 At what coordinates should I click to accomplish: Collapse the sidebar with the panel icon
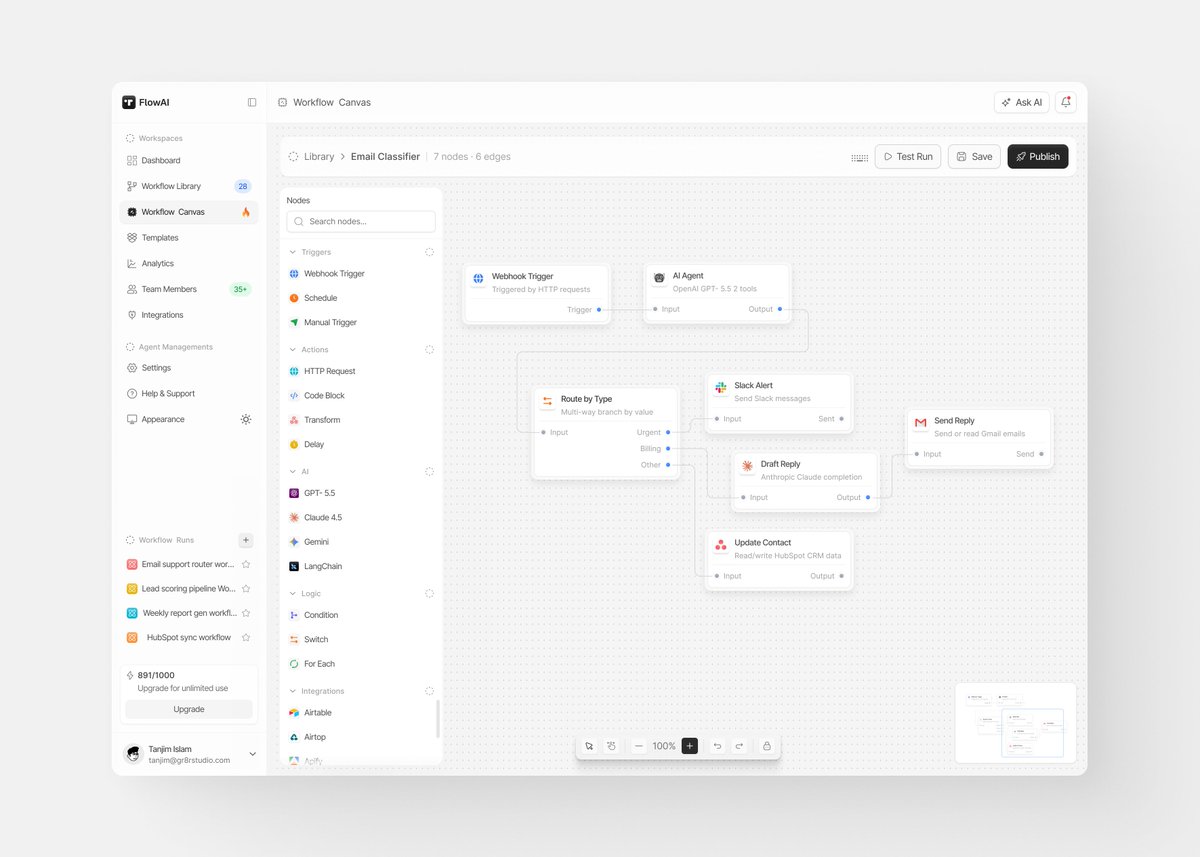252,102
